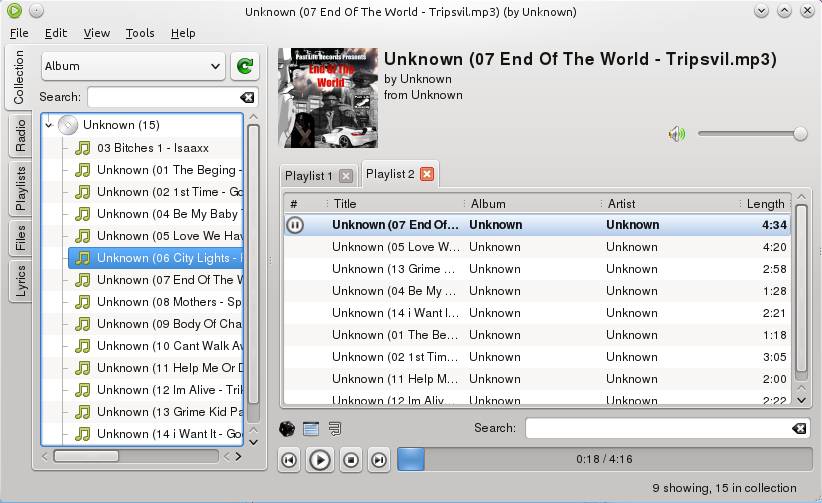
Task: Sort playlist by Title column
Action: (x=396, y=204)
